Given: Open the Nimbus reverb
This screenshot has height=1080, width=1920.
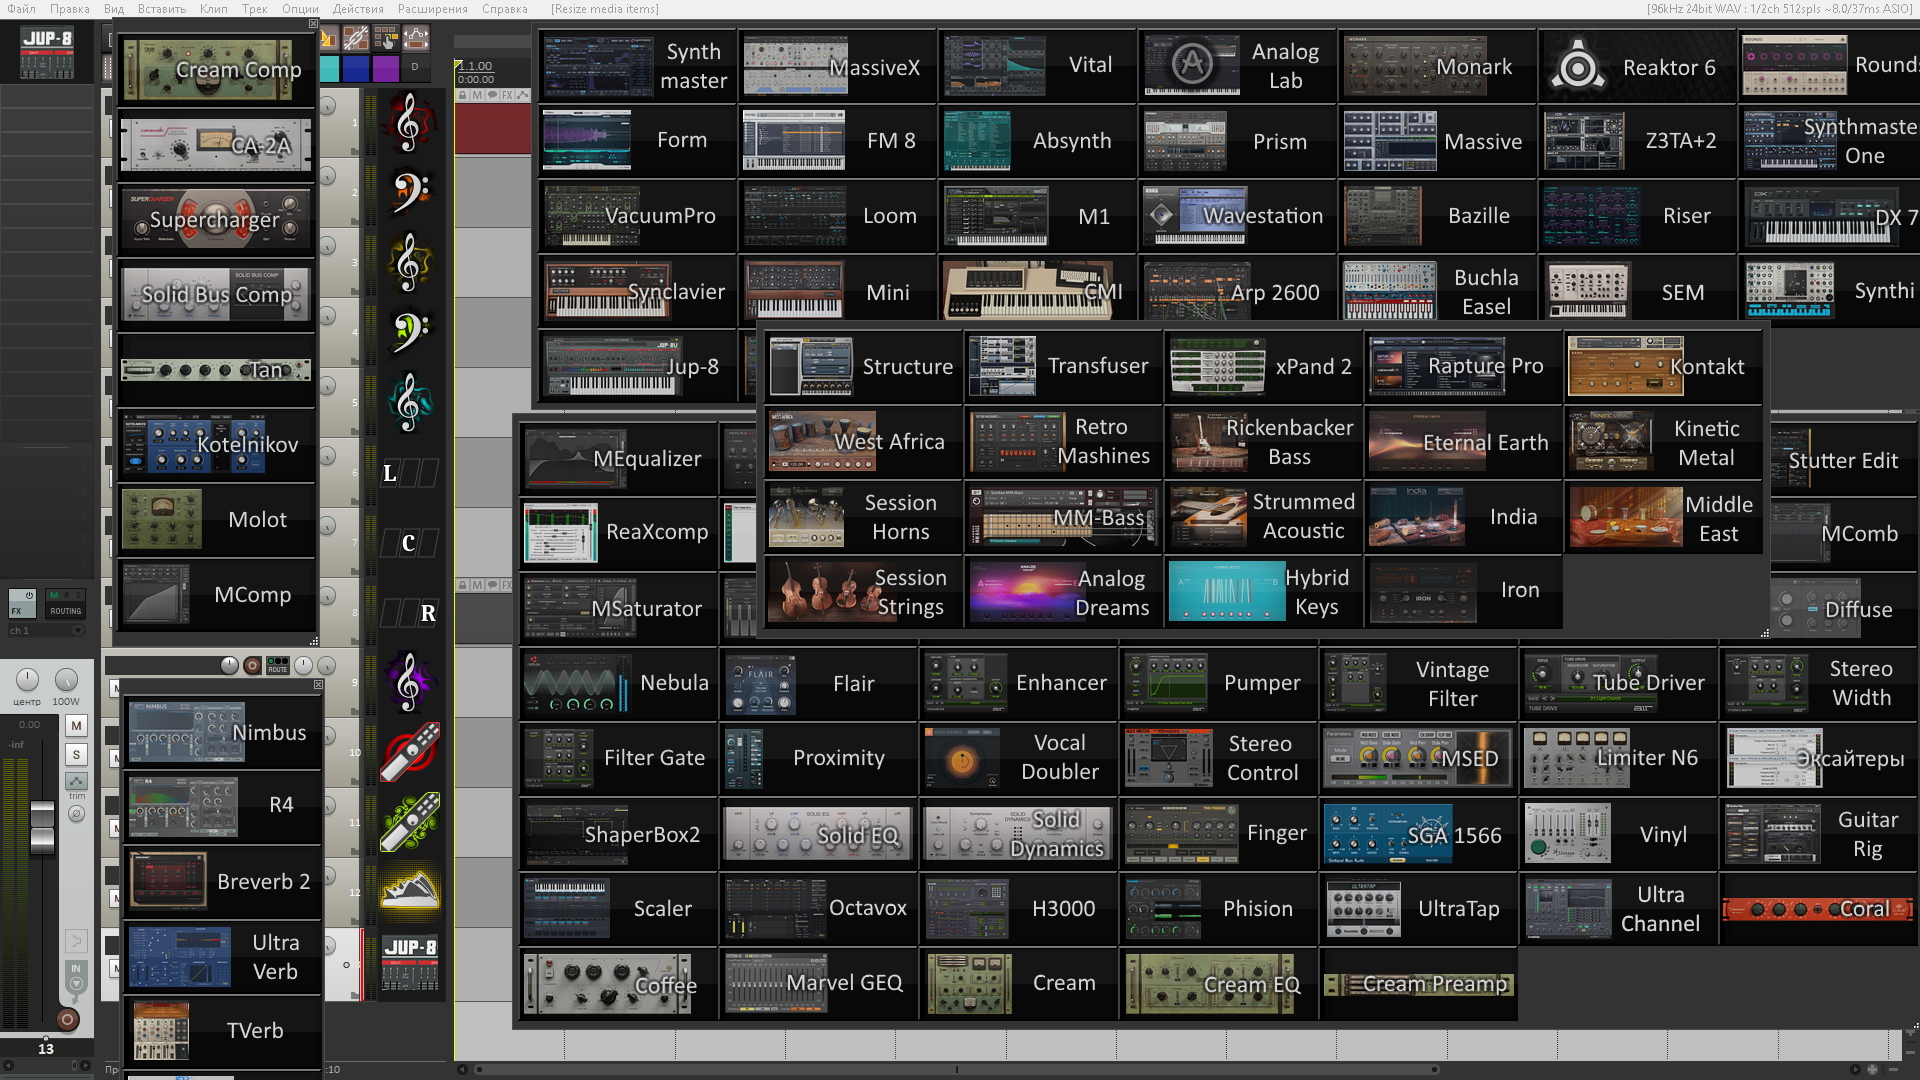Looking at the screenshot, I should (x=222, y=732).
